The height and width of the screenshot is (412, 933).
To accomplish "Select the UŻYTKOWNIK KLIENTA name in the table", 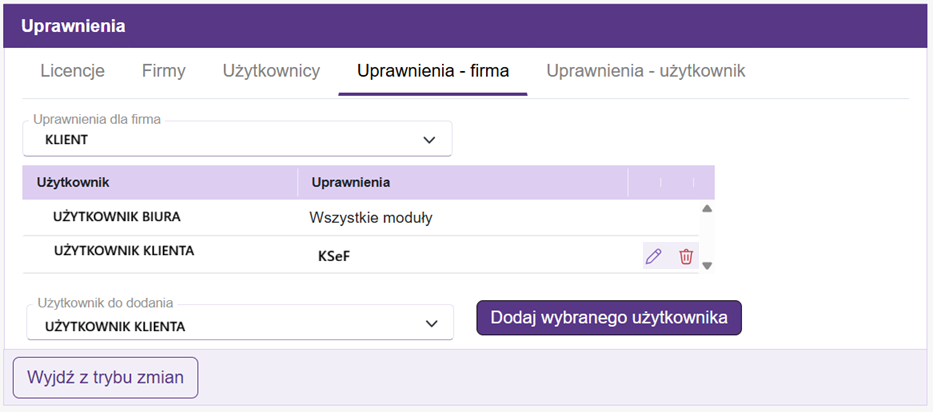I will click(x=124, y=251).
